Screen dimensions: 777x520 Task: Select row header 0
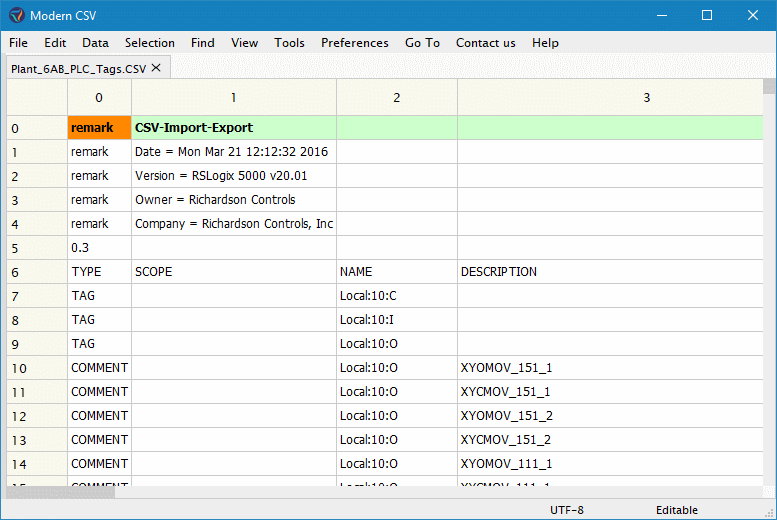pos(37,128)
